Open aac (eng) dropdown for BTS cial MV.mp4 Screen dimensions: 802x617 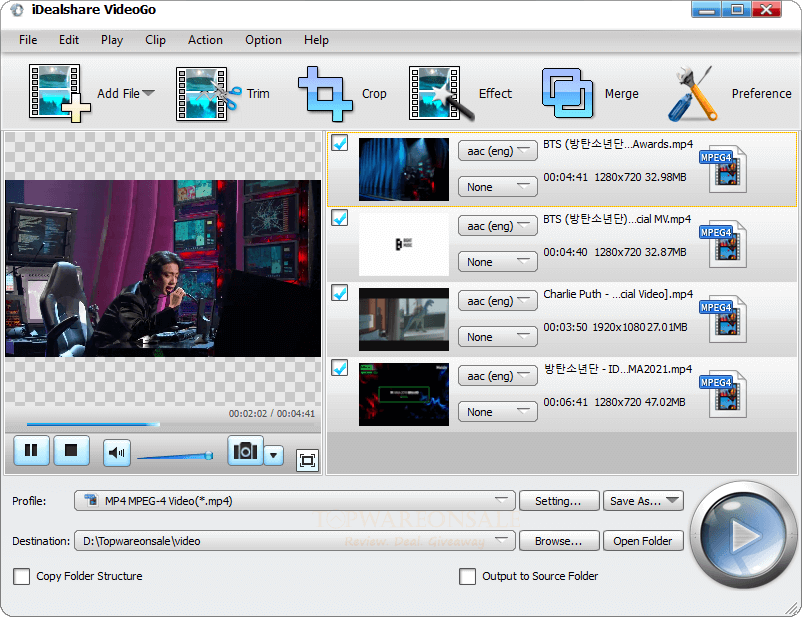pos(498,226)
